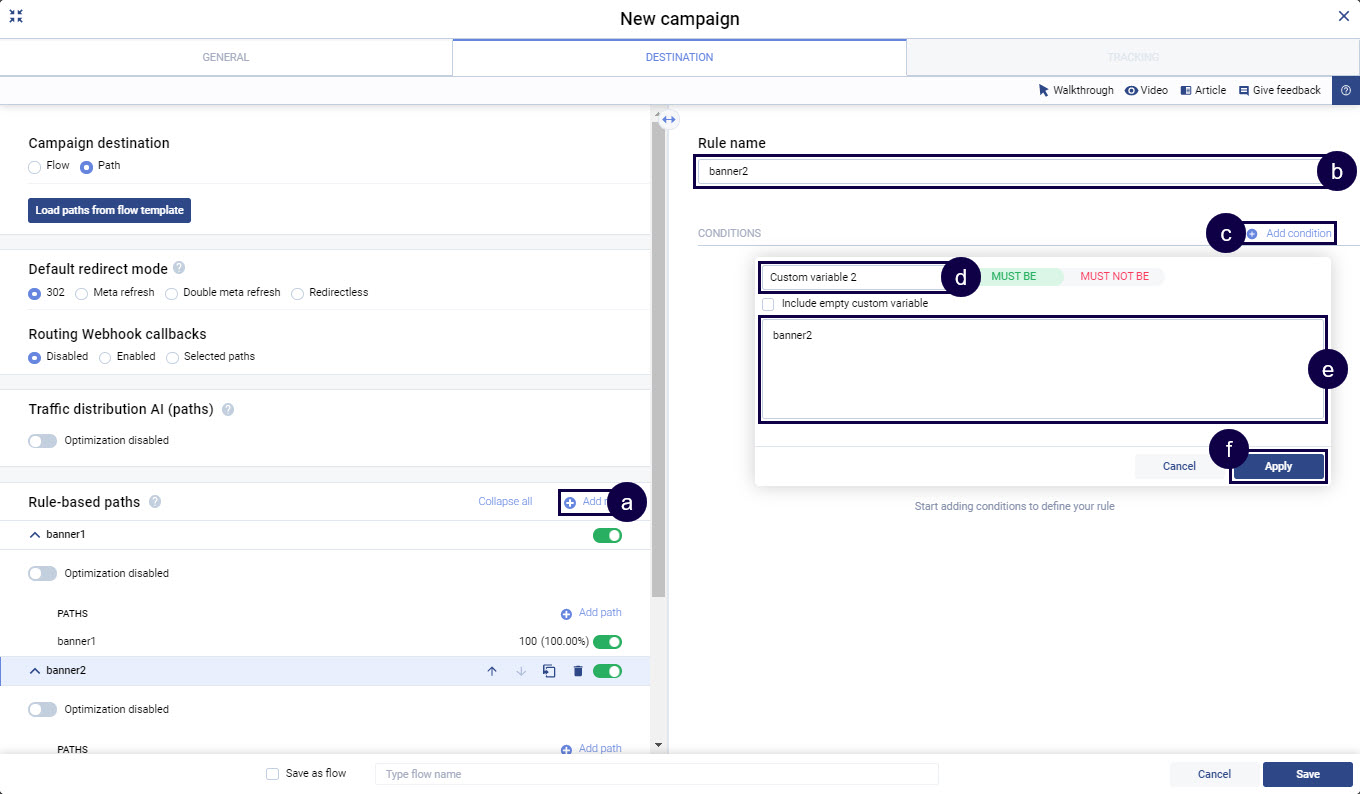
Task: Open the Walkthrough guide
Action: (x=1076, y=90)
